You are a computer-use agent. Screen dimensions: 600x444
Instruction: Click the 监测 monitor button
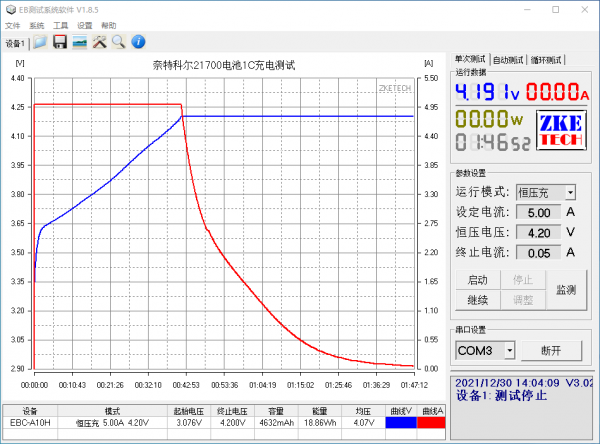[566, 289]
